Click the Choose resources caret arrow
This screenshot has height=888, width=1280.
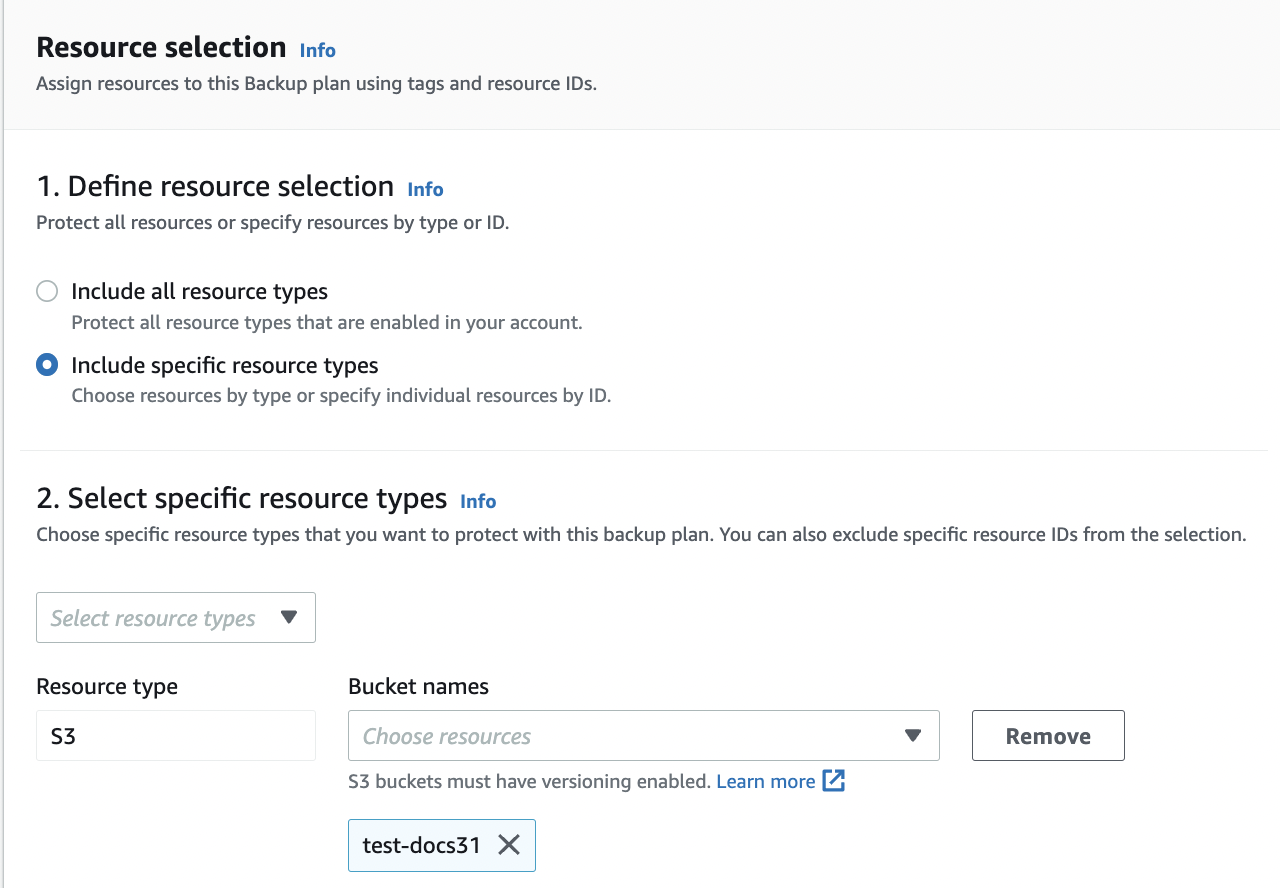click(x=912, y=736)
